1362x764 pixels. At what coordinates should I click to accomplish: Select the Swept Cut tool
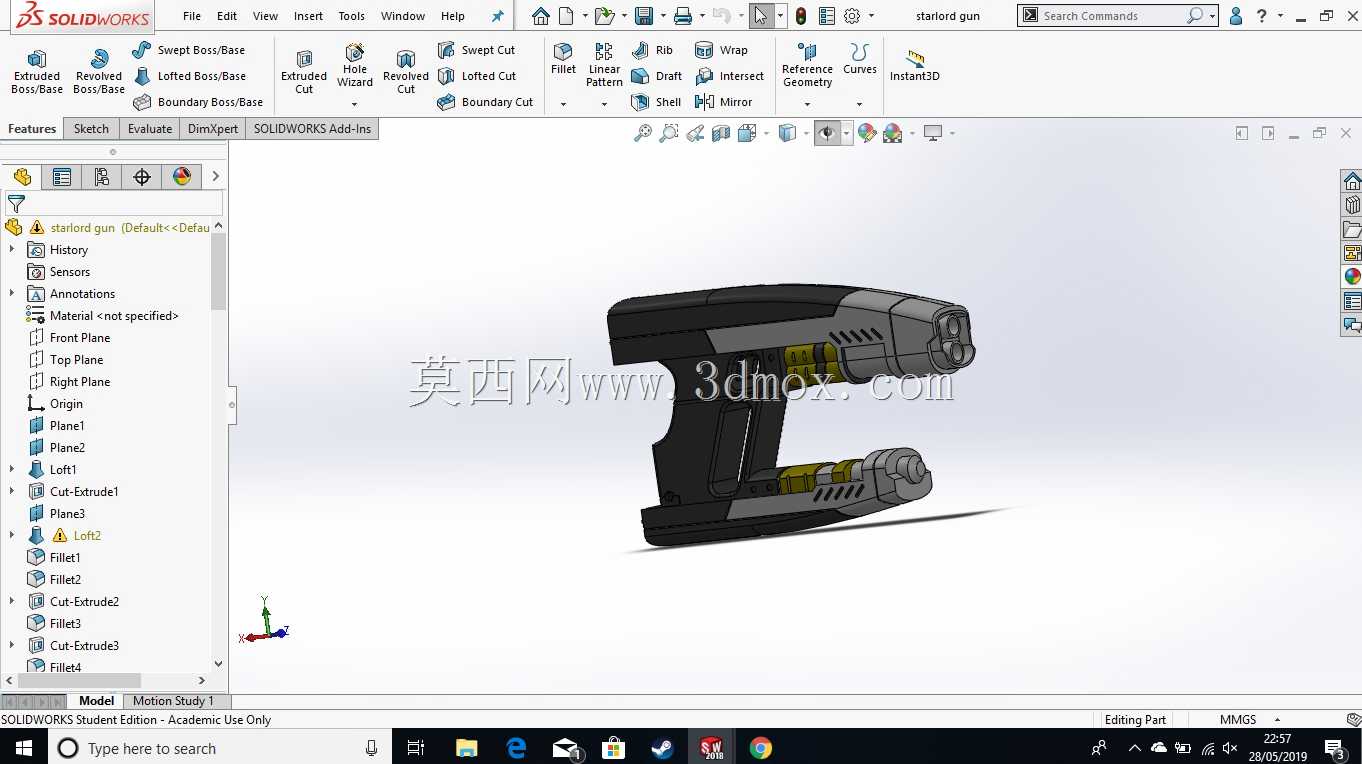click(477, 50)
